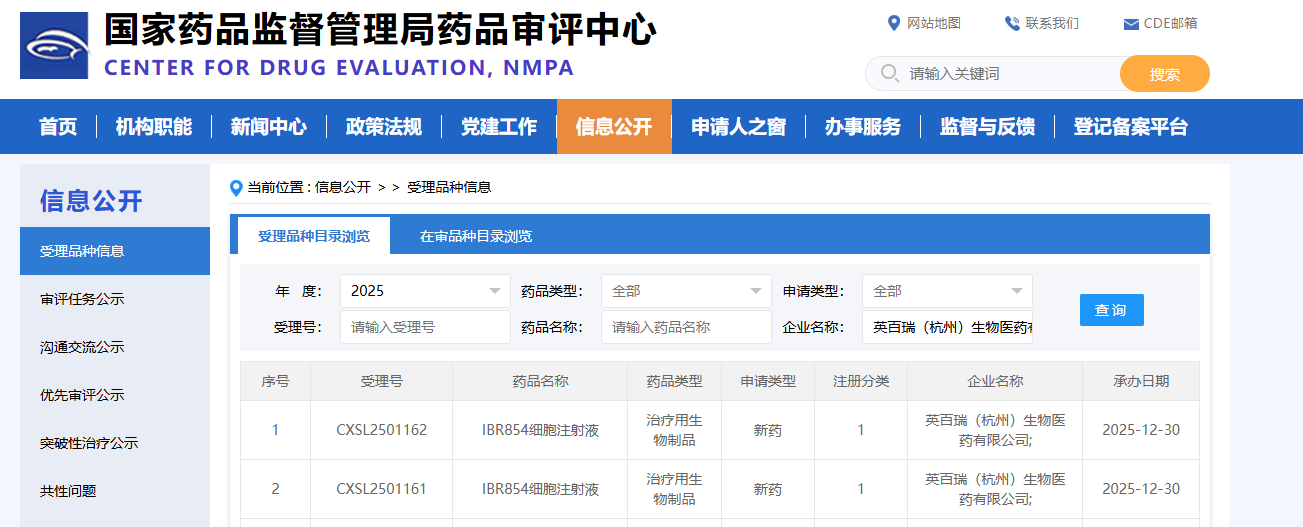Open 审评任务公示 in the sidebar
Viewport: 1303px width, 527px height.
[82, 299]
